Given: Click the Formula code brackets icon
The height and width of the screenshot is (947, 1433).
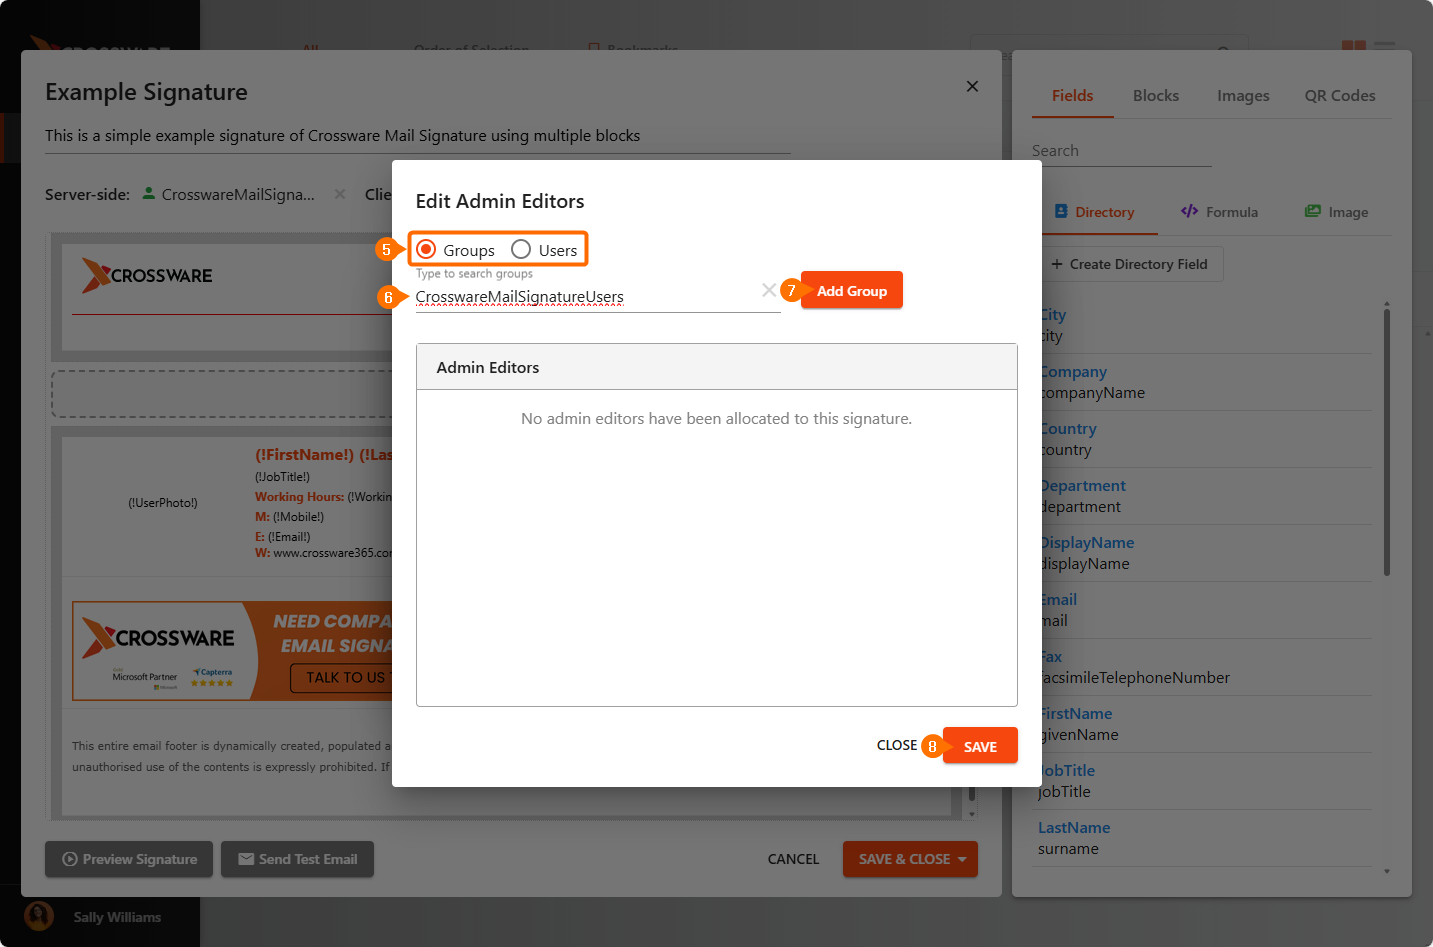Looking at the screenshot, I should coord(1189,212).
